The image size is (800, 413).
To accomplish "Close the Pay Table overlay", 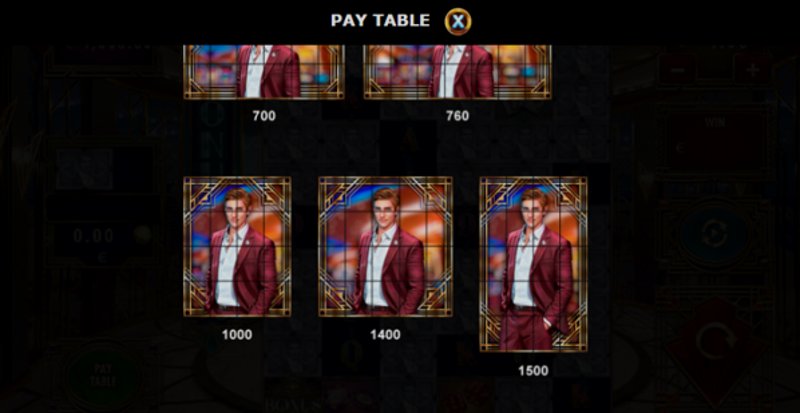I will click(458, 21).
